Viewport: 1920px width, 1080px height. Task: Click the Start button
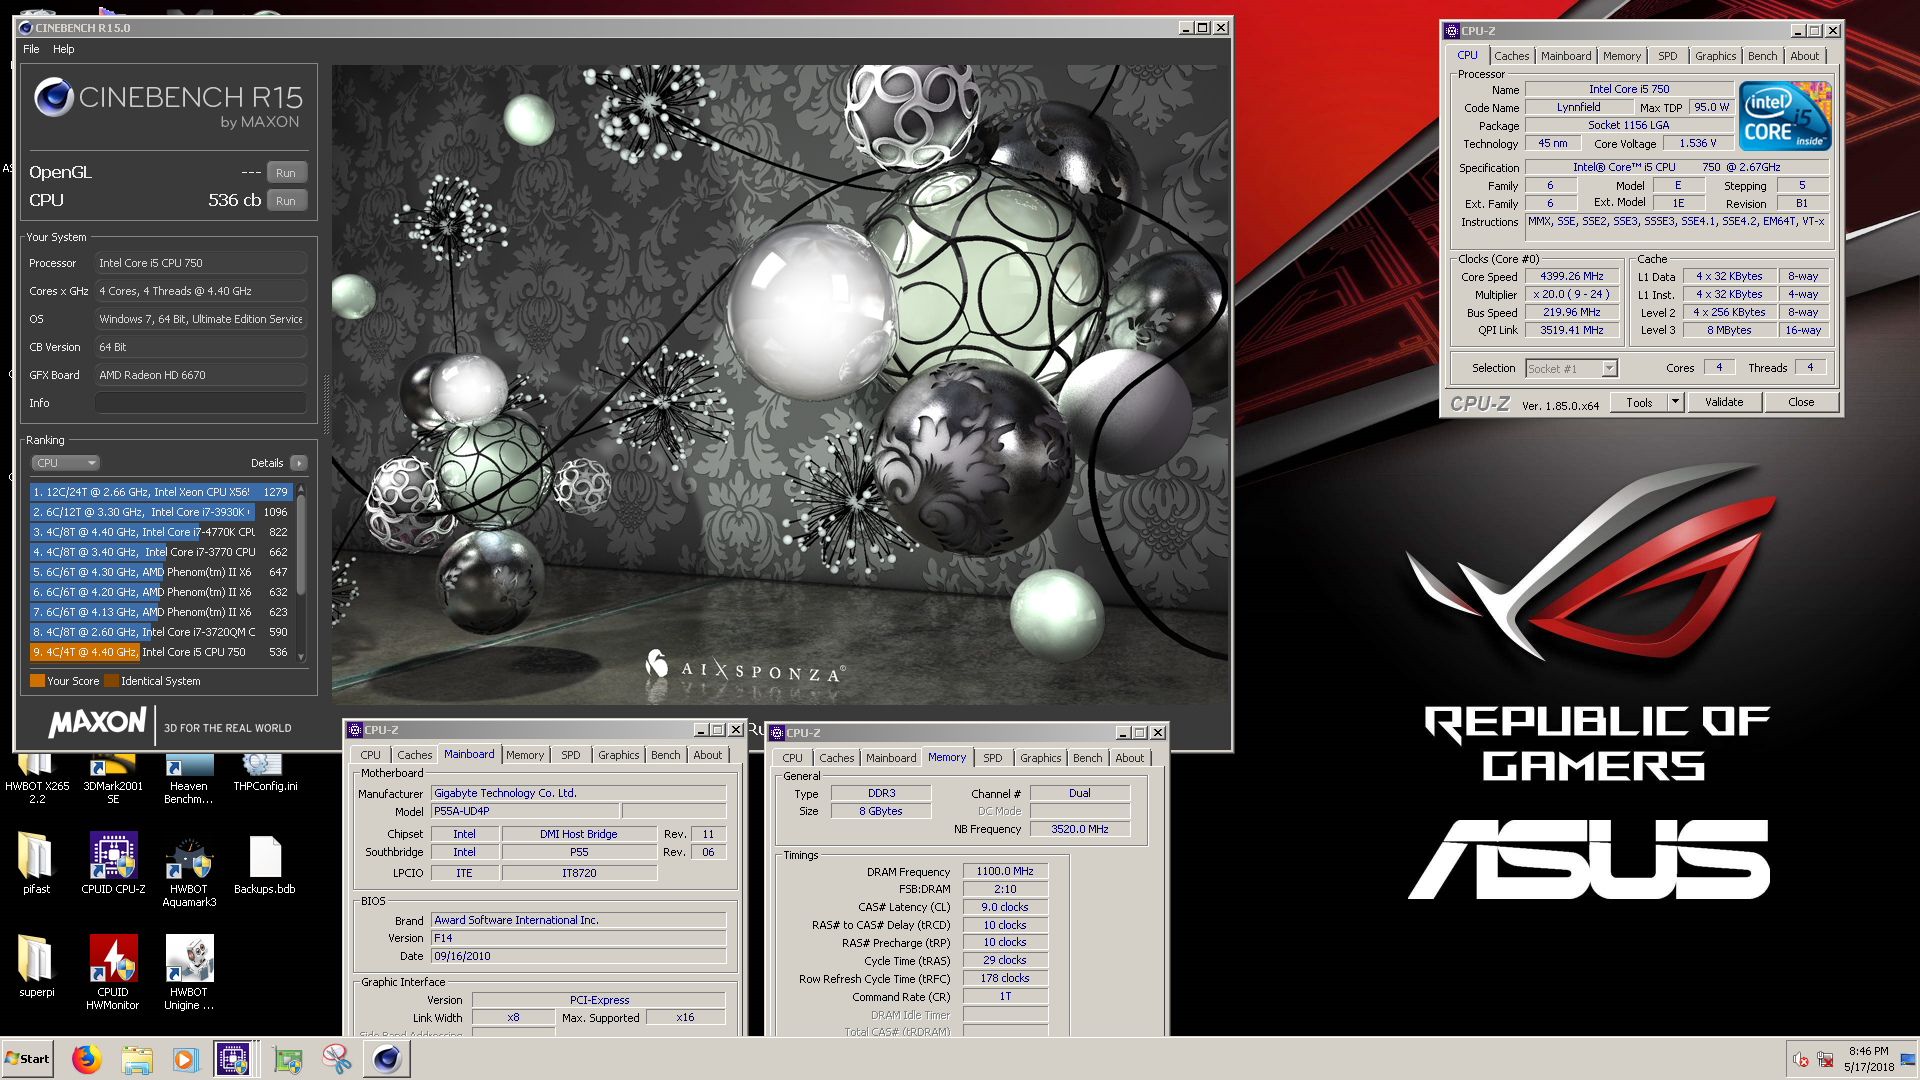28,1059
